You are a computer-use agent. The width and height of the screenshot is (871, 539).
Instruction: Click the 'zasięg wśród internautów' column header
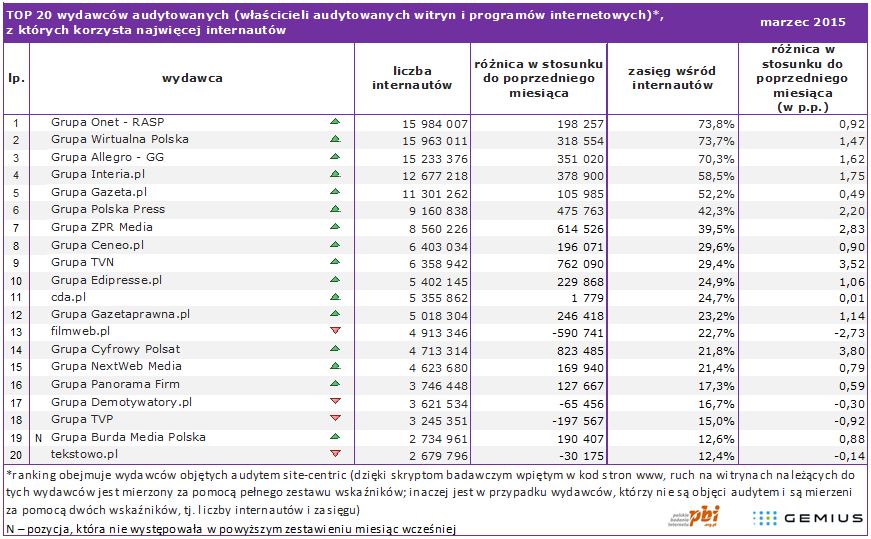click(x=671, y=78)
